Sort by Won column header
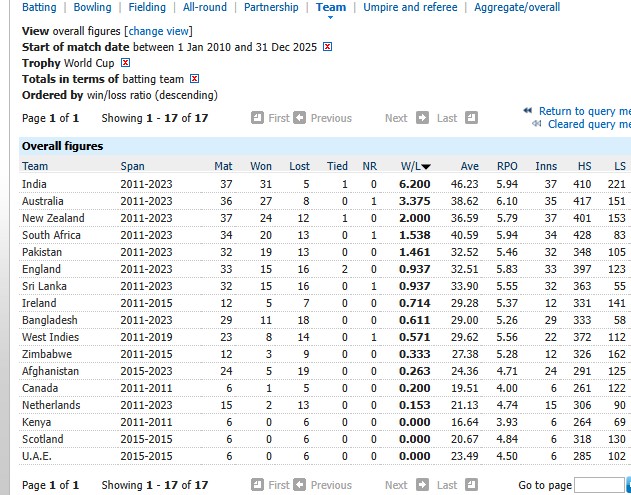 click(261, 166)
